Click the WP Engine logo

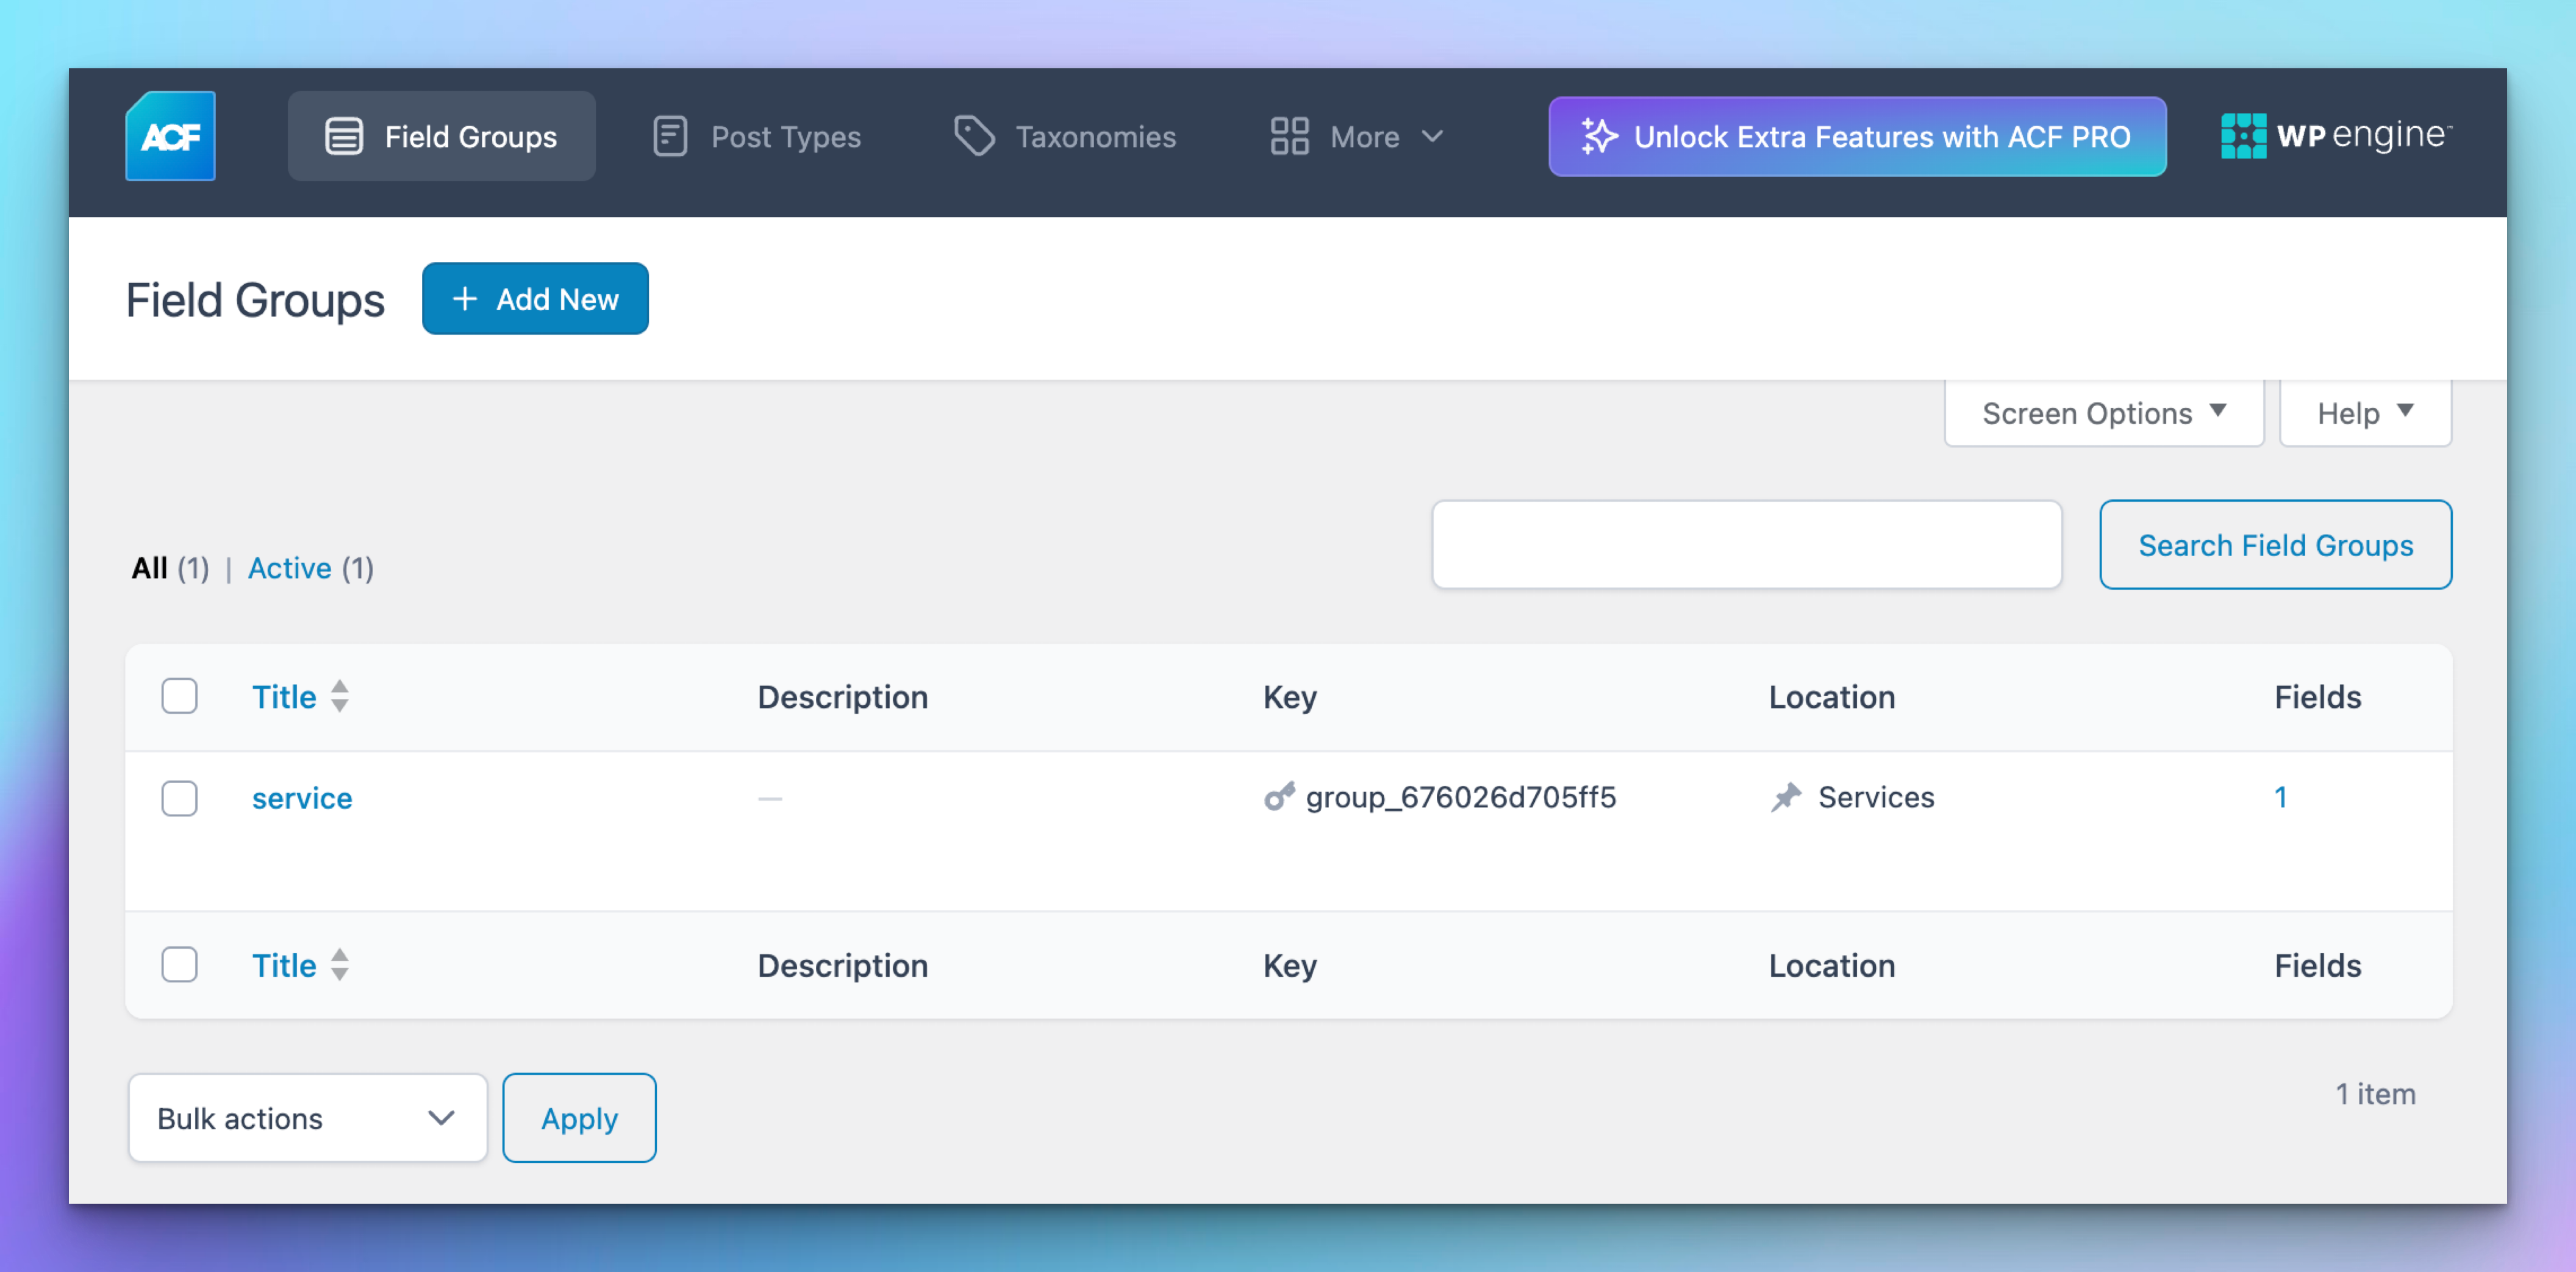(2336, 136)
